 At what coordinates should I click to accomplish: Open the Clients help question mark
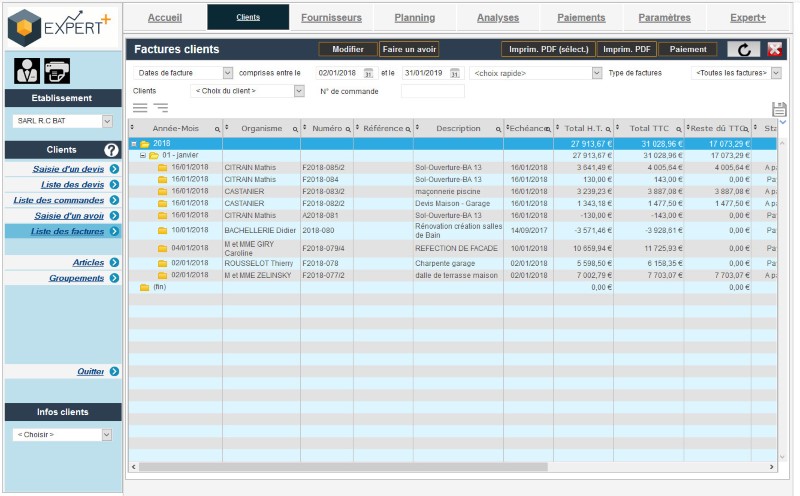[111, 150]
